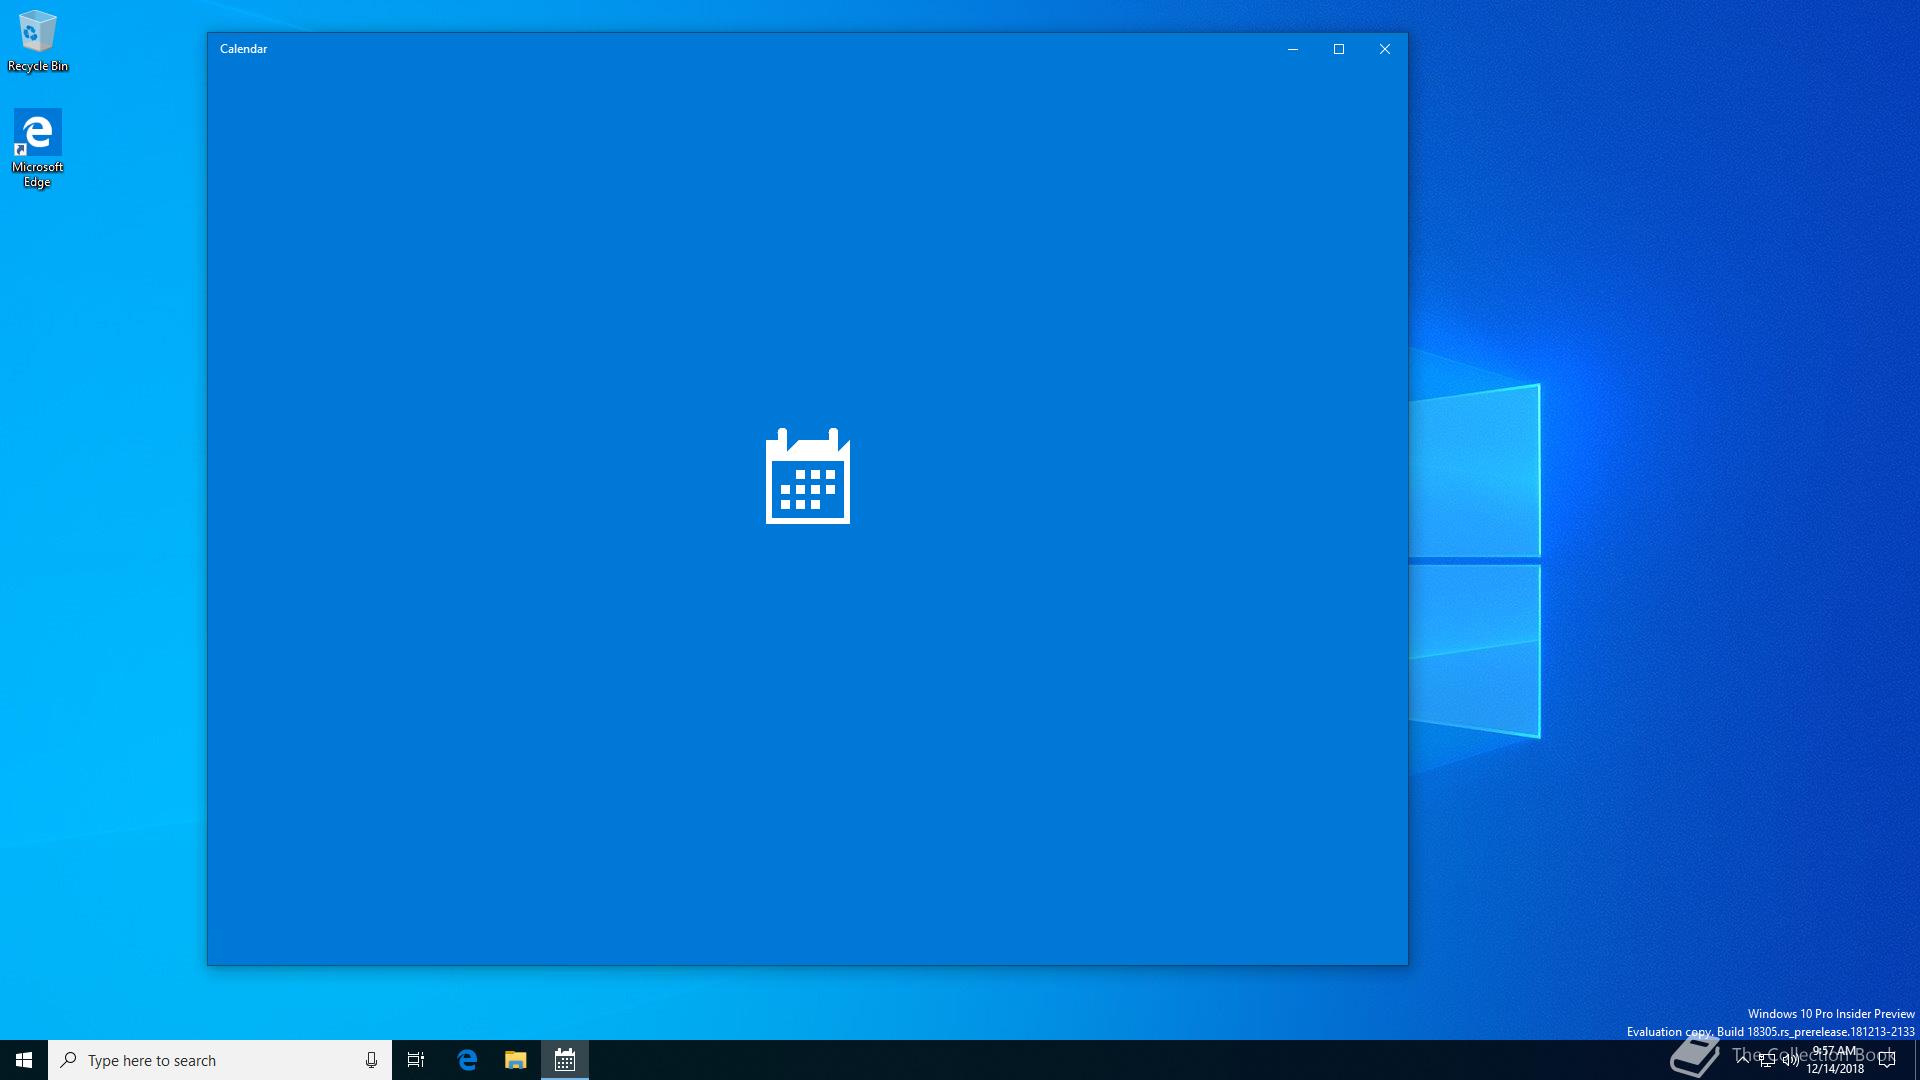This screenshot has width=1920, height=1080.
Task: Open the Action Center notification icon
Action: (x=1888, y=1060)
